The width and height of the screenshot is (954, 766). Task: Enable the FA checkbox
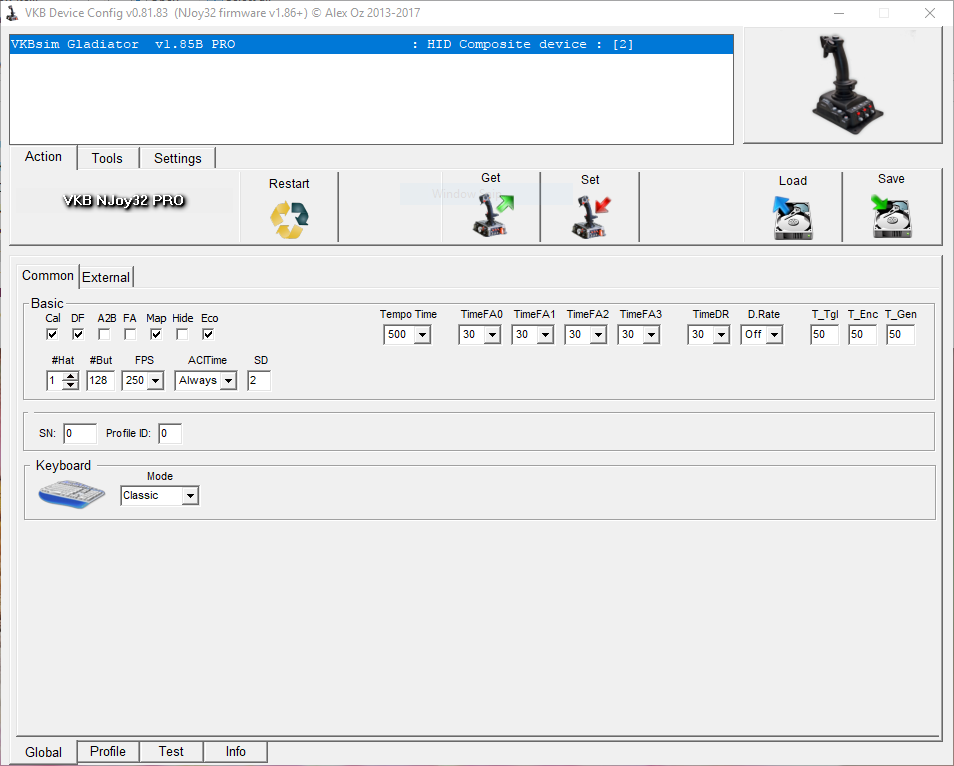pyautogui.click(x=130, y=334)
